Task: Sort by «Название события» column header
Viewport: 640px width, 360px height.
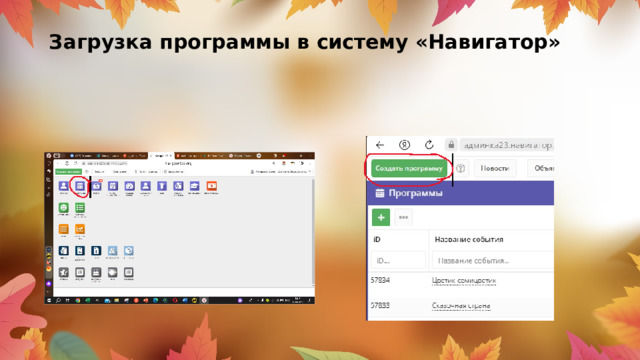Action: coord(469,240)
